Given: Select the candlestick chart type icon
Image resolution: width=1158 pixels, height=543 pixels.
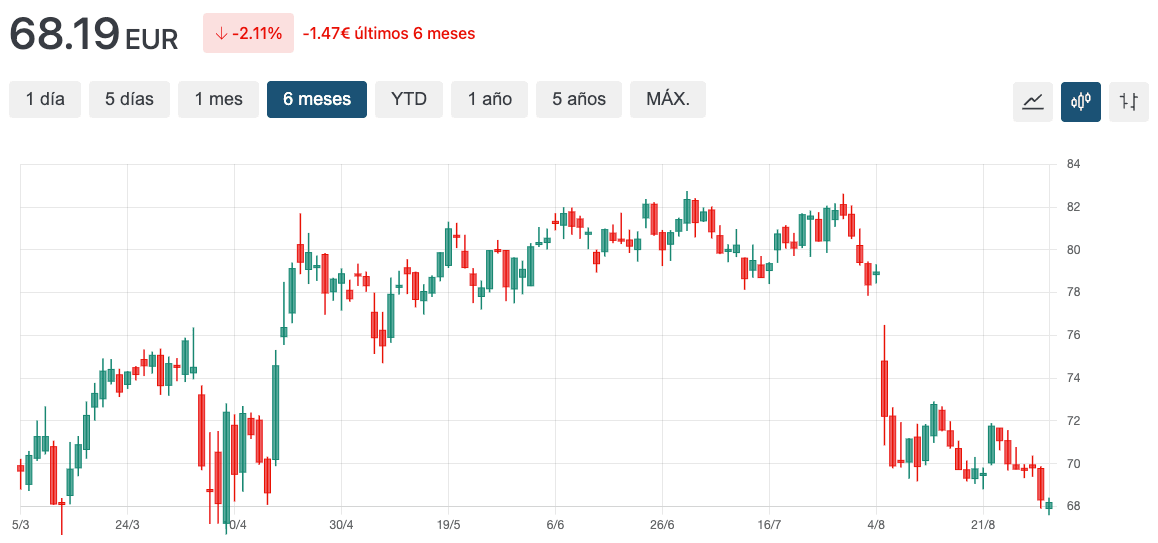Looking at the screenshot, I should (1080, 101).
